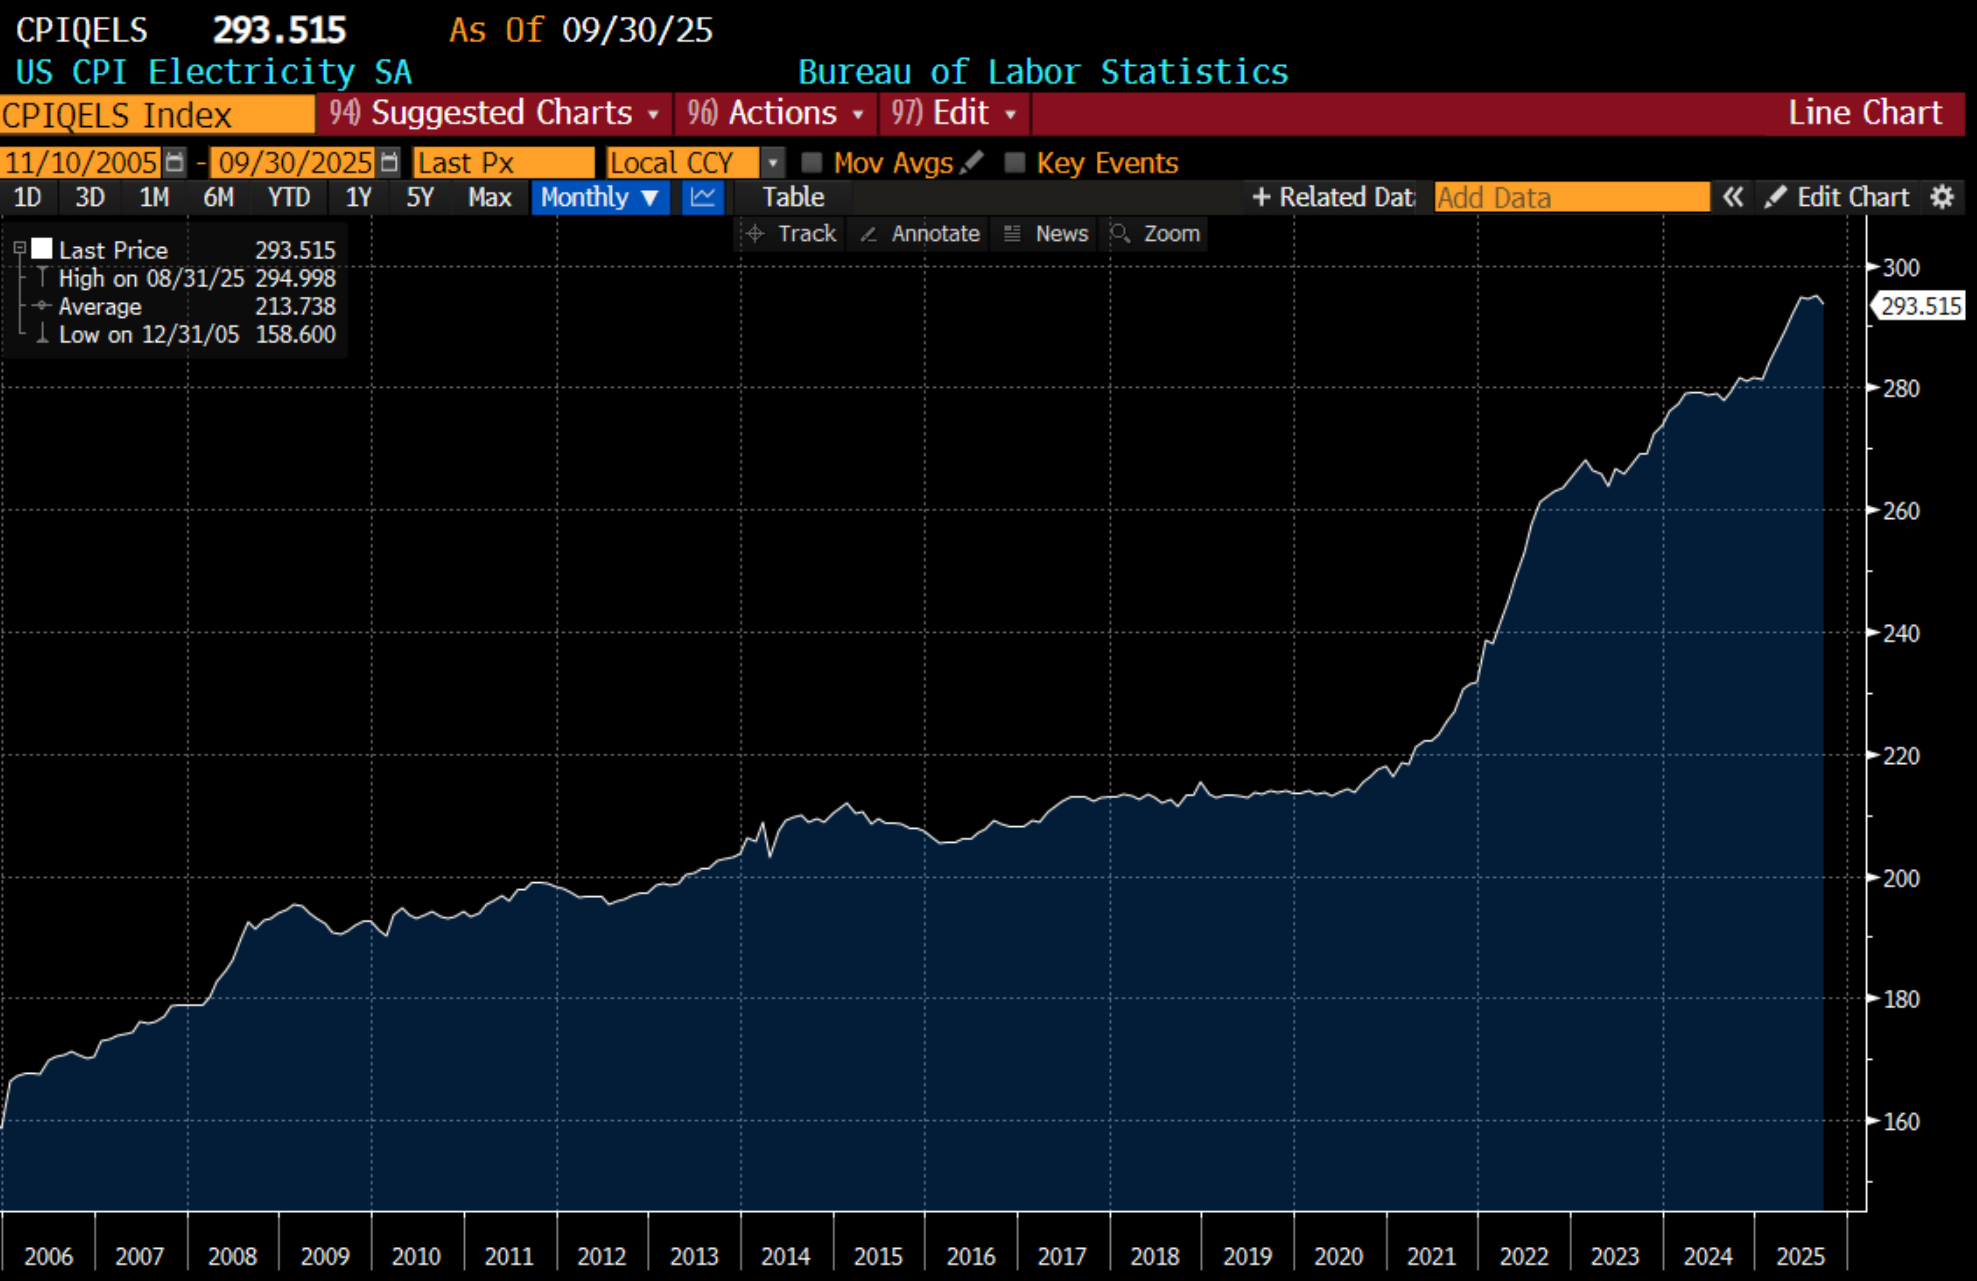This screenshot has width=1977, height=1281.
Task: Switch to the 5Y range tab
Action: pyautogui.click(x=420, y=197)
